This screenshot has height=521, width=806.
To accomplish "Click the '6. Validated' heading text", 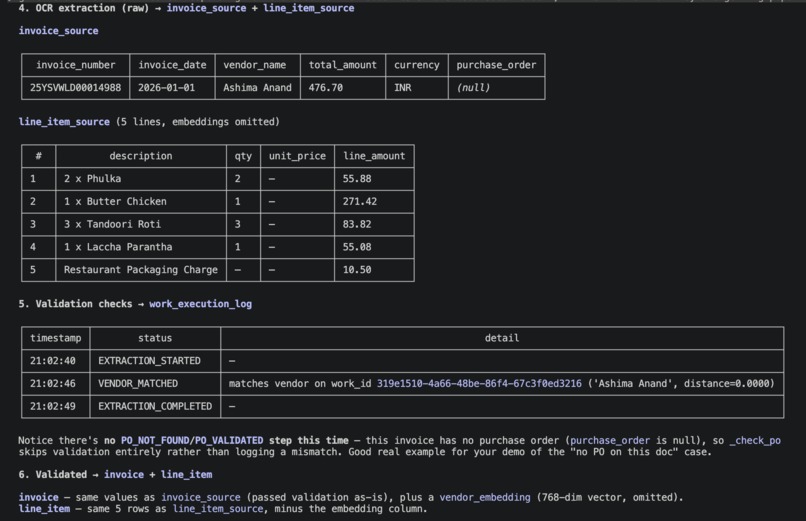I will [x=52, y=475].
